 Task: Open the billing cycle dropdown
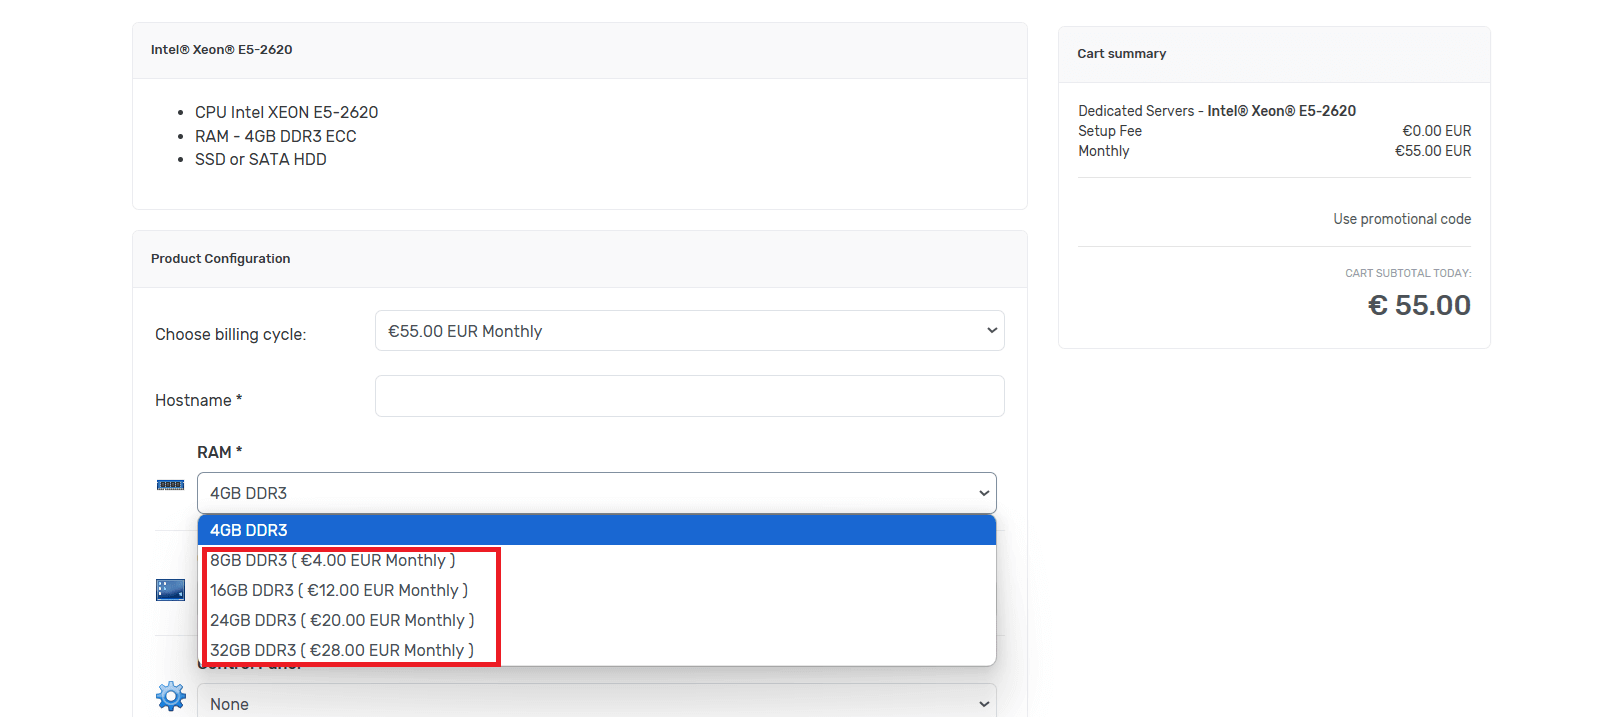tap(689, 331)
